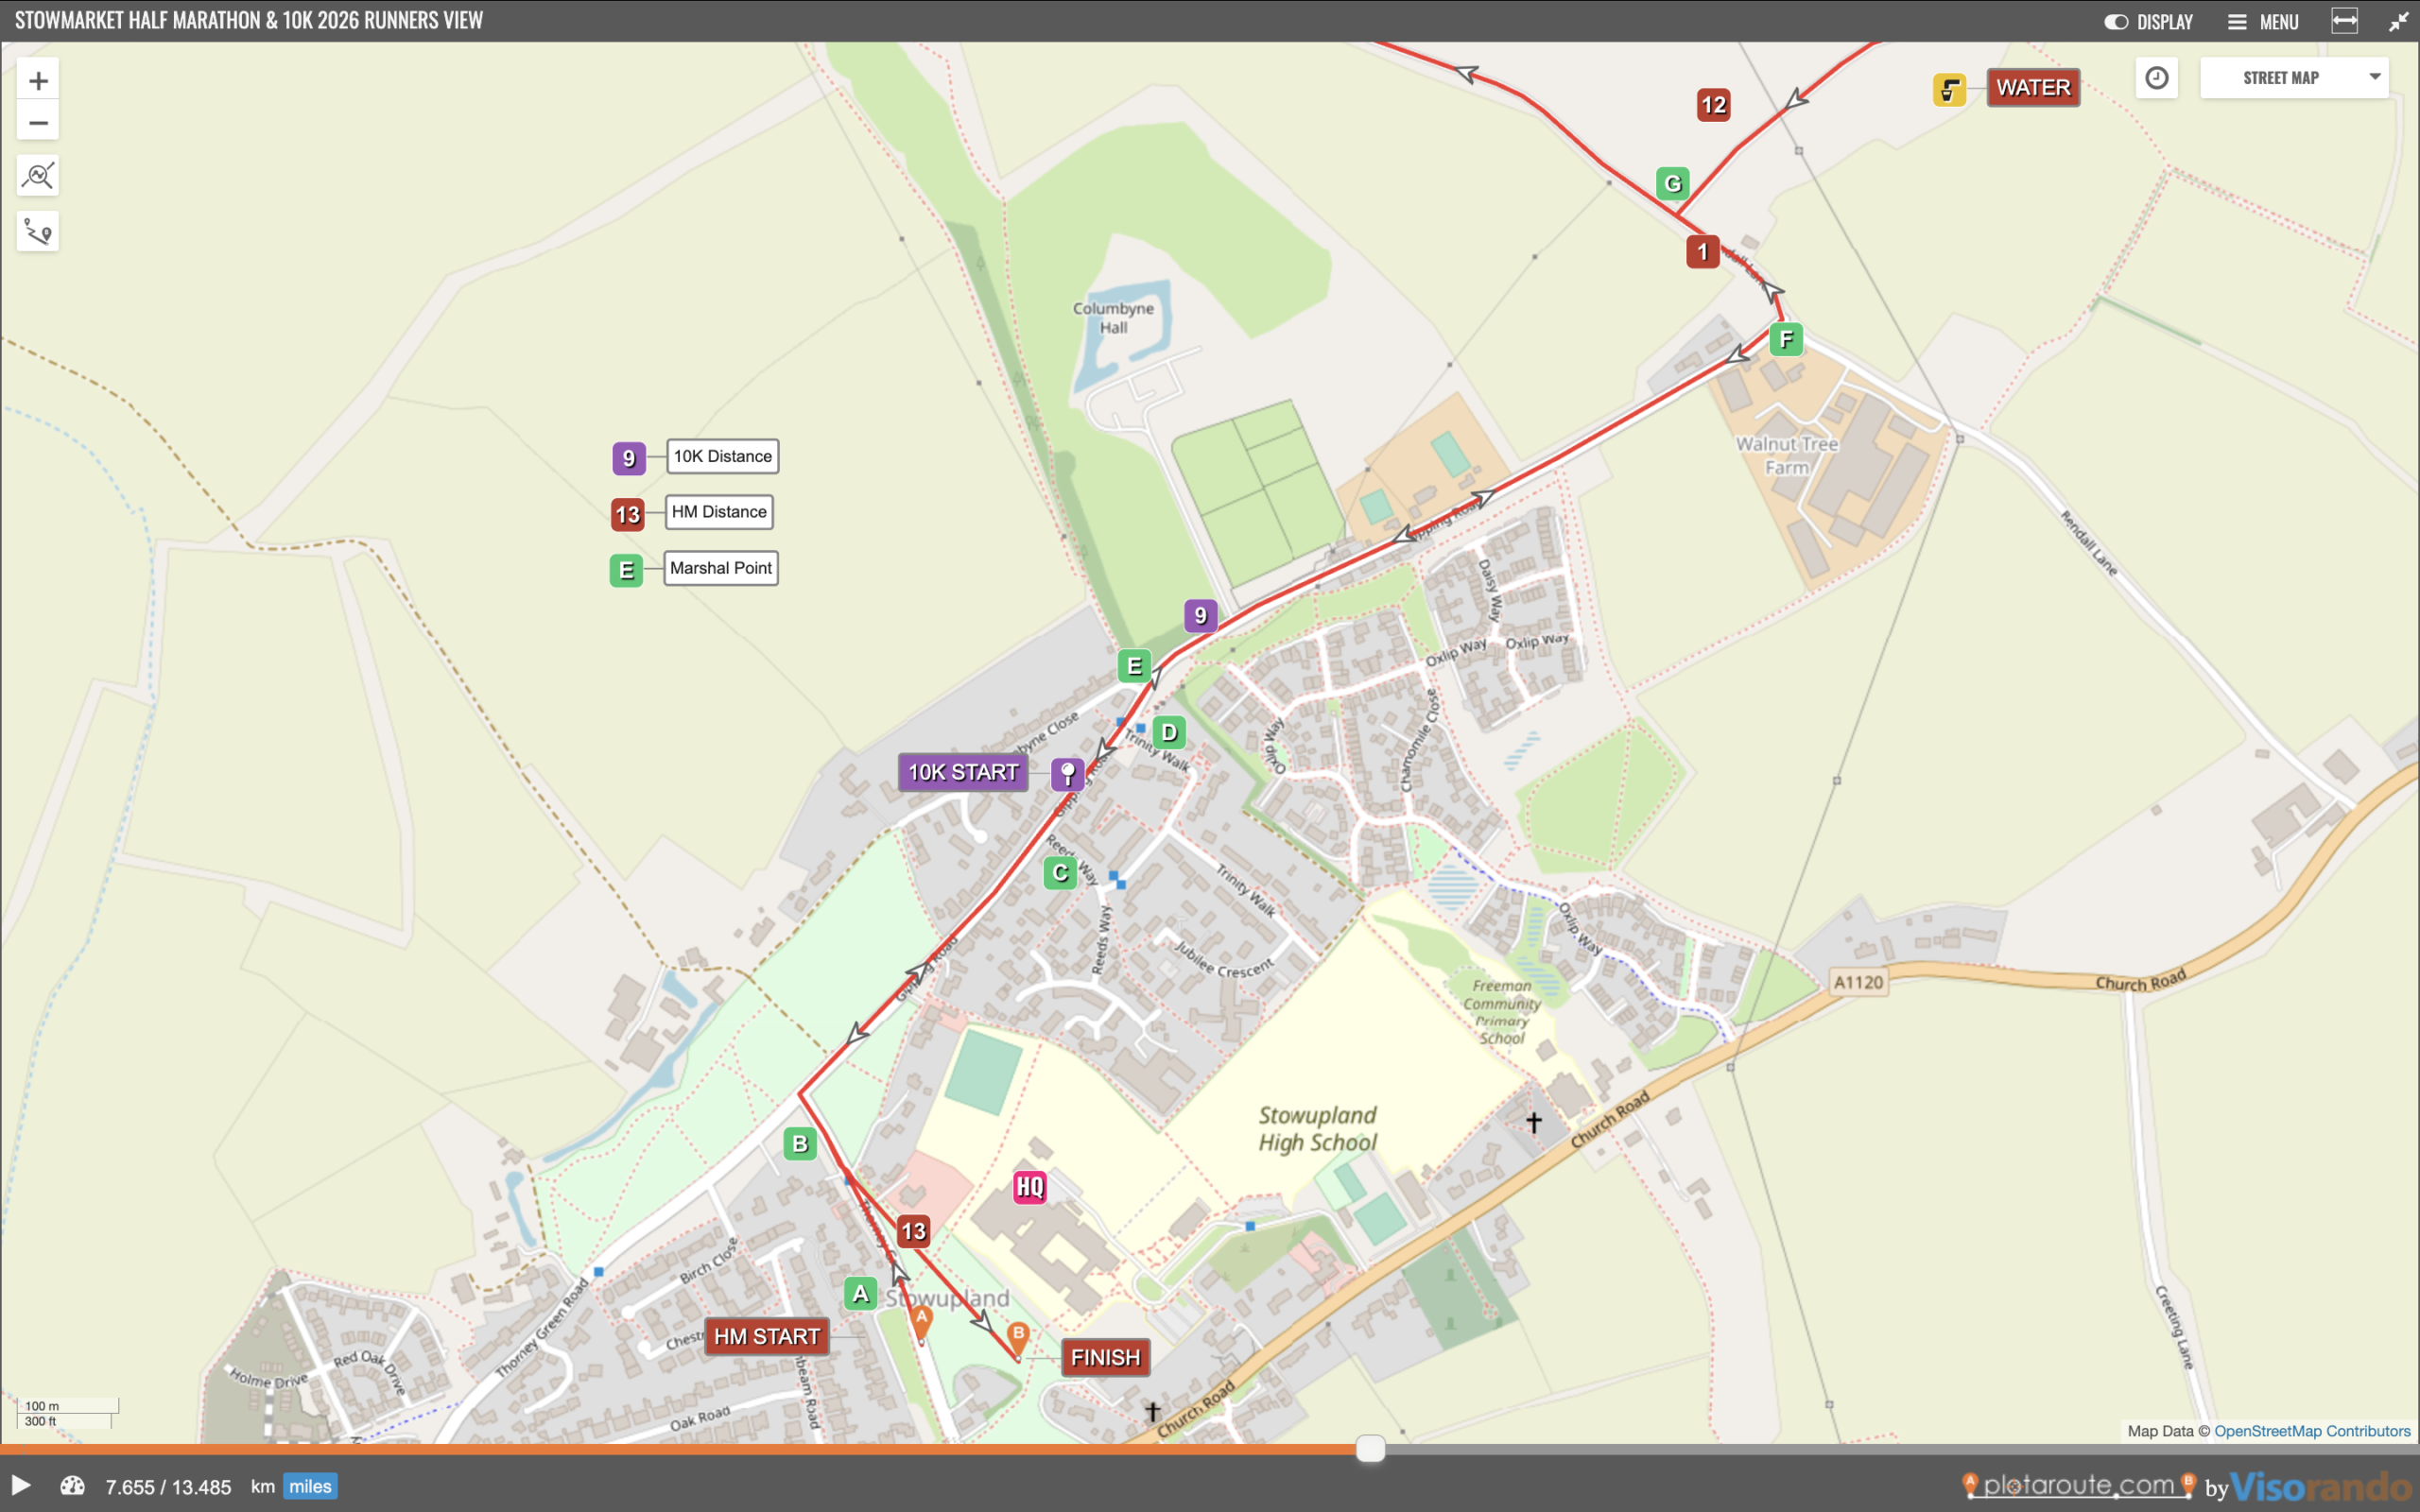Click the HM mile 13 route marker
This screenshot has height=1512, width=2420.
tap(913, 1231)
